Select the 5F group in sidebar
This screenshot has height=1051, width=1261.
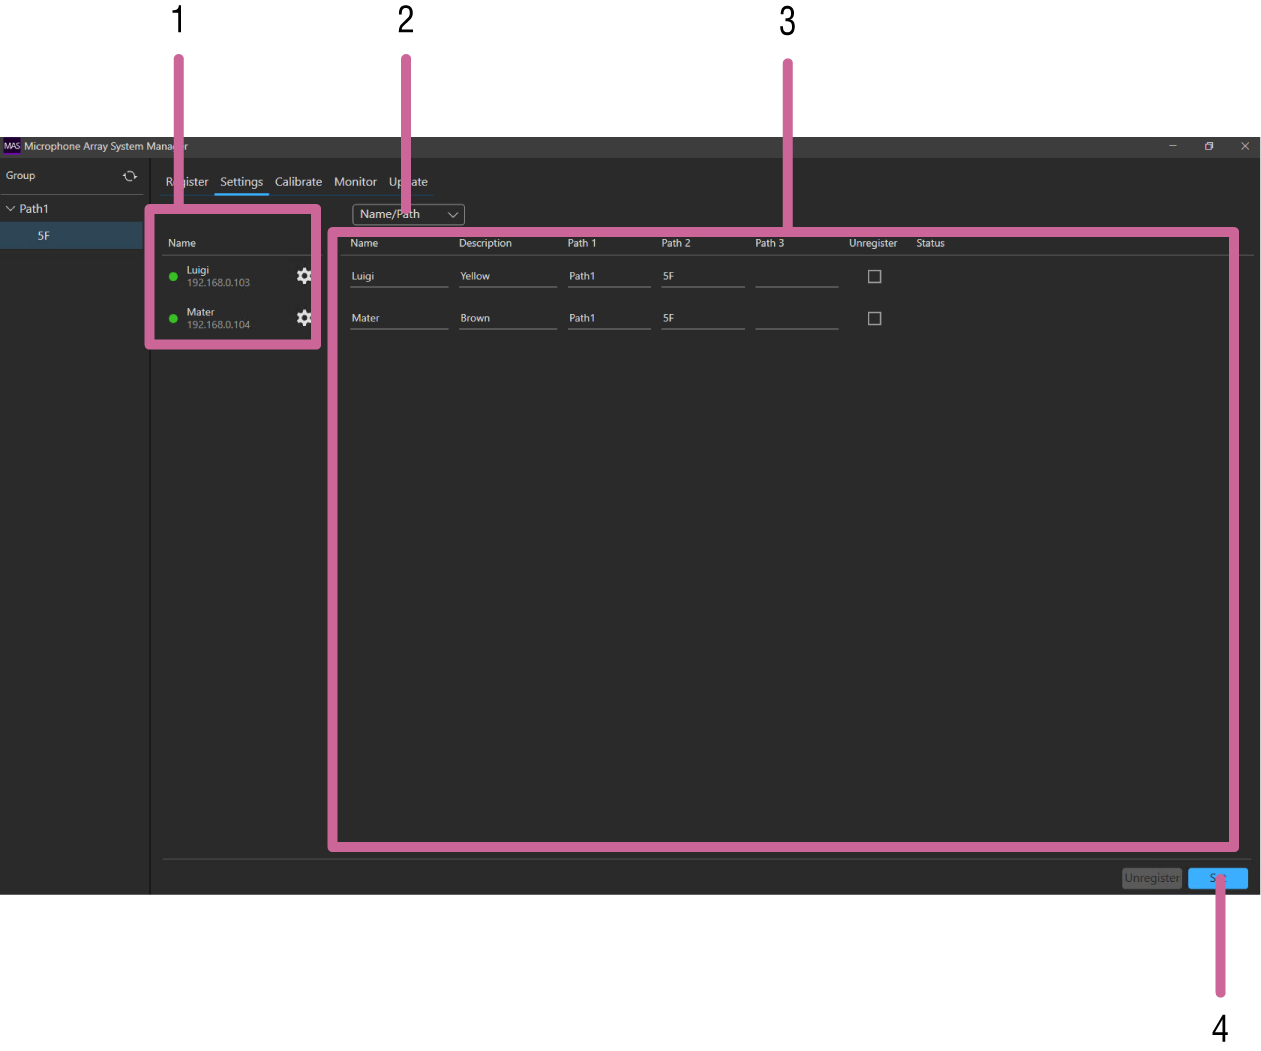point(43,236)
